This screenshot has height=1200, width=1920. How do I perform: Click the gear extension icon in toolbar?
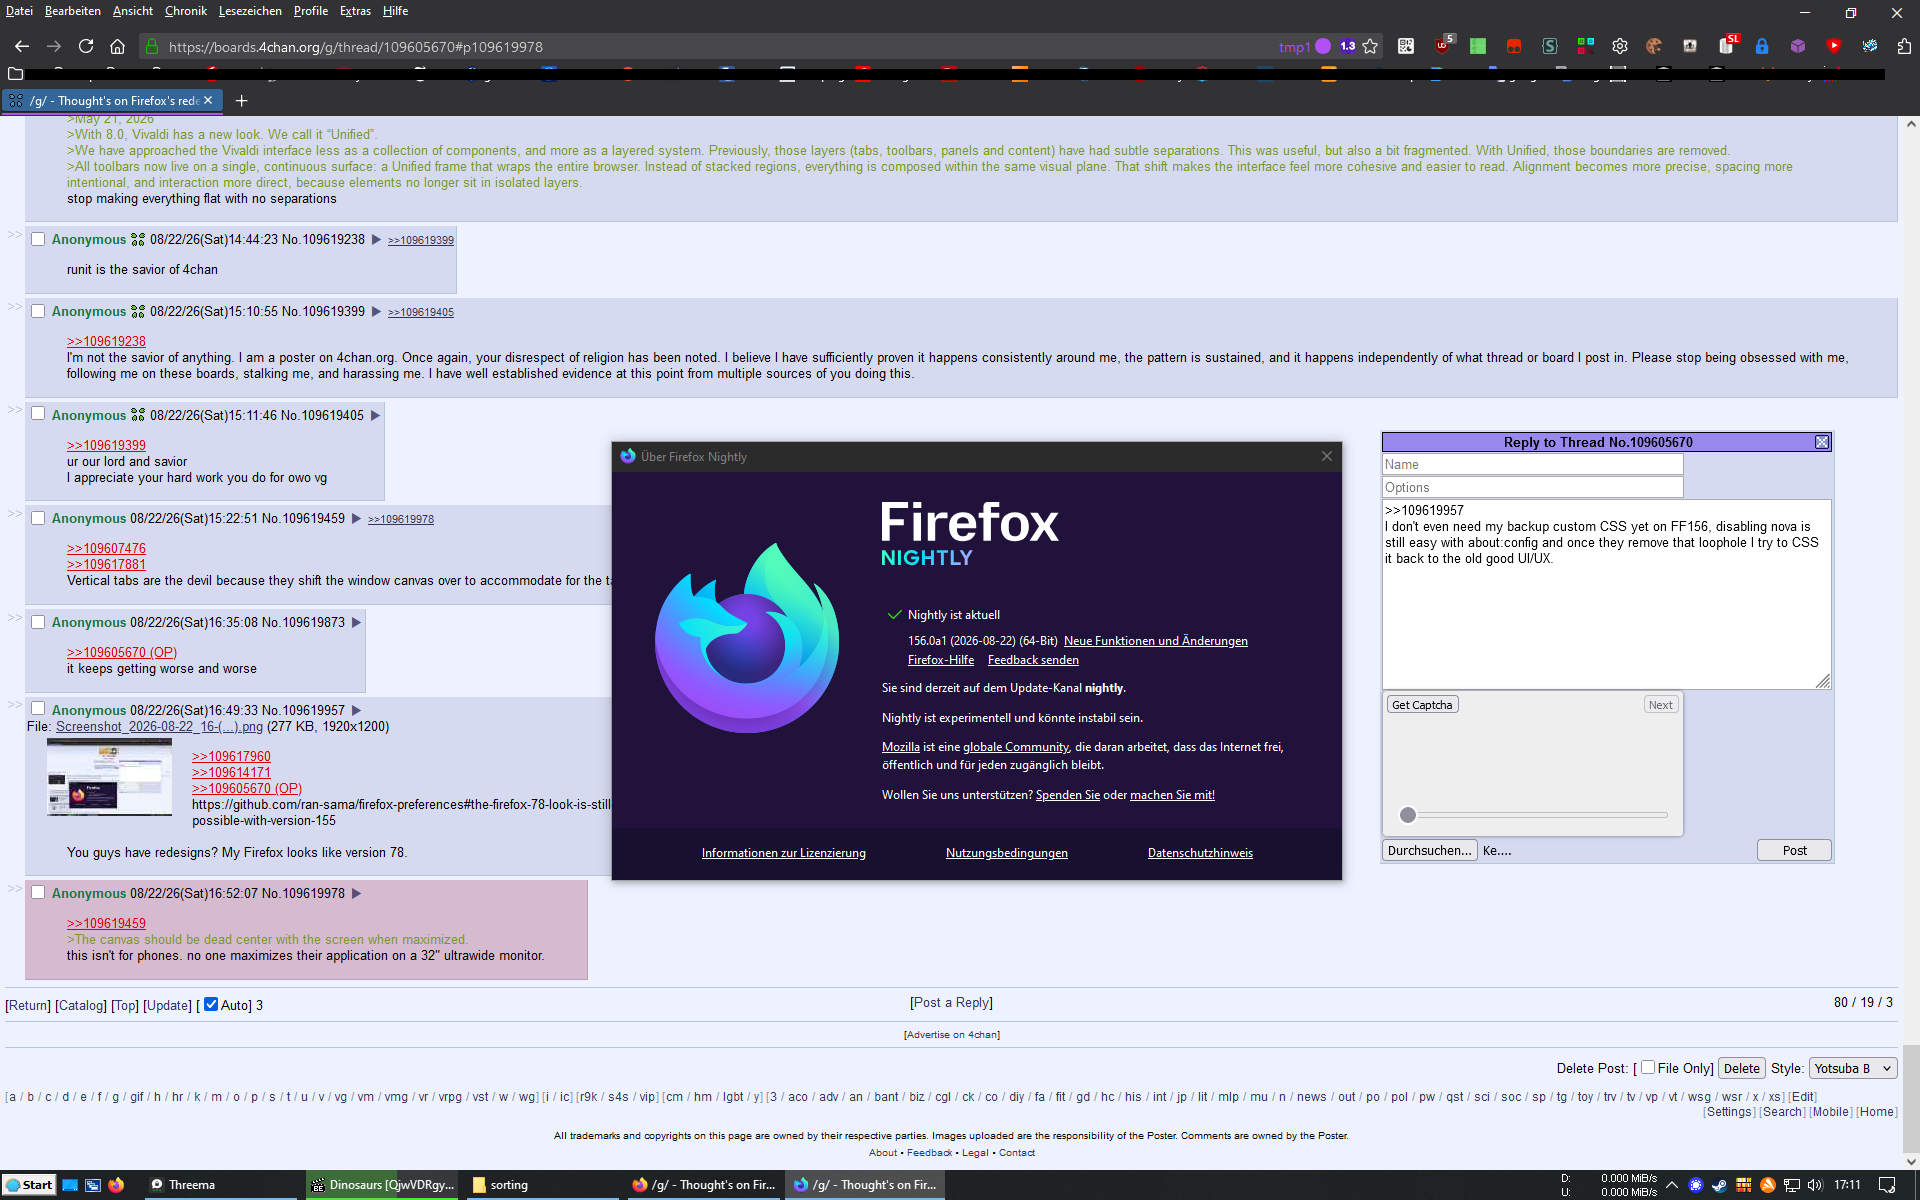point(1620,46)
